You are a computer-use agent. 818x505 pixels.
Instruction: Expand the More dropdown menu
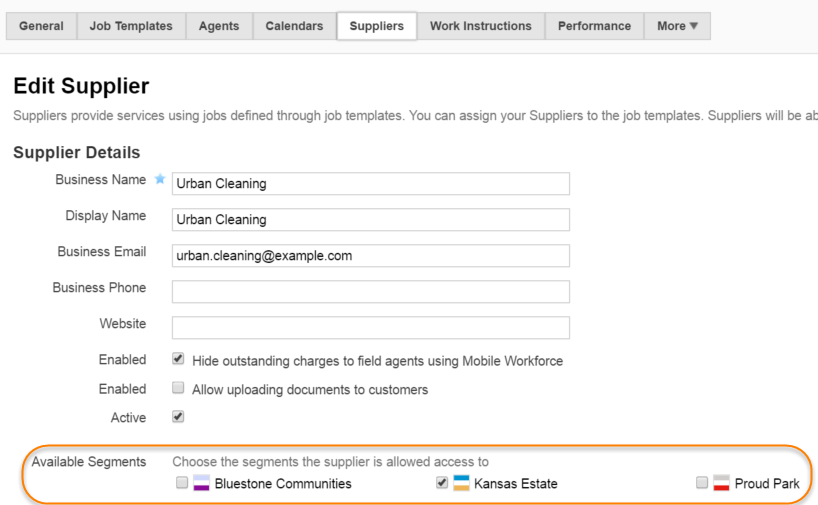click(x=677, y=26)
